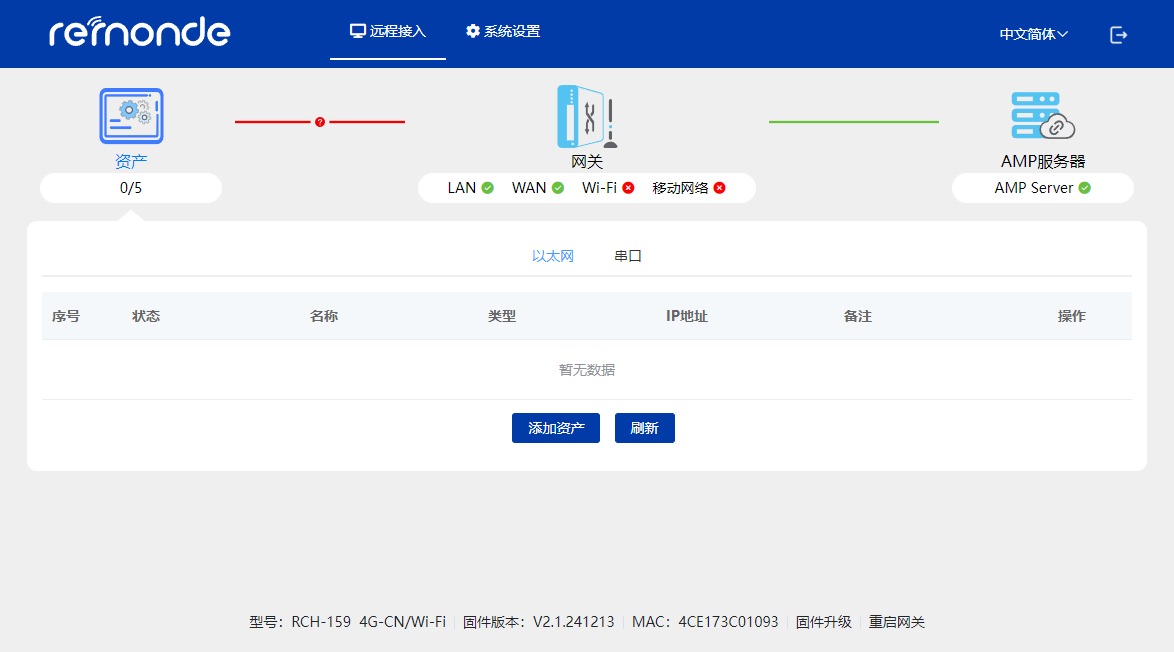Click the red question mark connection indicator

[x=320, y=122]
